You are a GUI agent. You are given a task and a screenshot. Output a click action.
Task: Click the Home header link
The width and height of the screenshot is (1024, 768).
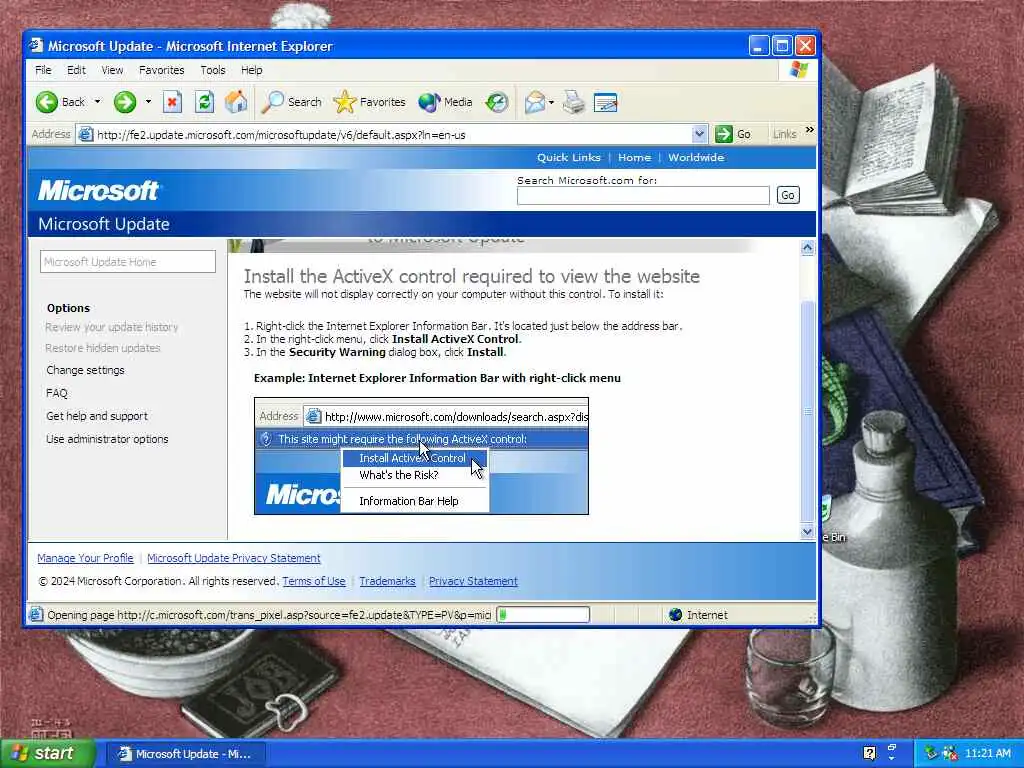(634, 157)
